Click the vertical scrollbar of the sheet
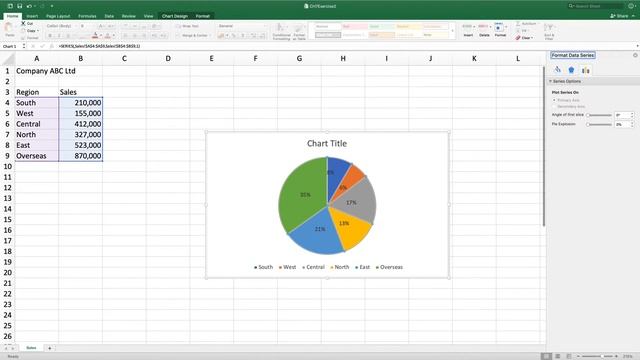 tap(543, 147)
